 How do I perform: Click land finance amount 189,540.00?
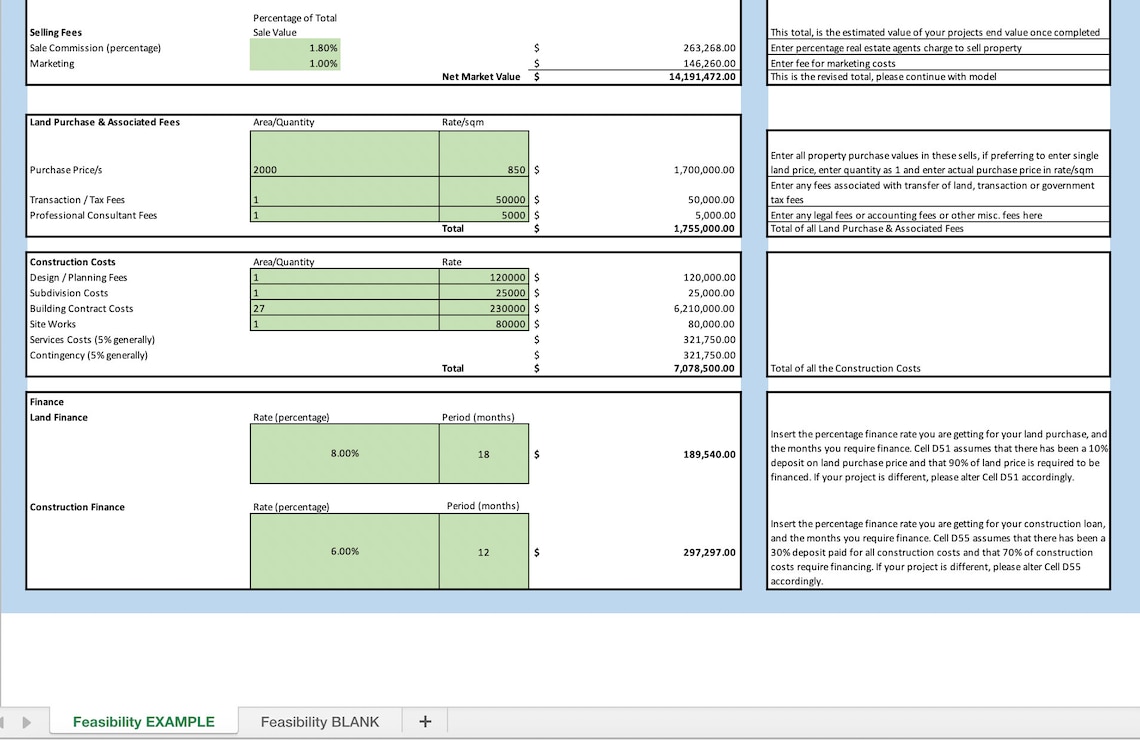tap(709, 454)
